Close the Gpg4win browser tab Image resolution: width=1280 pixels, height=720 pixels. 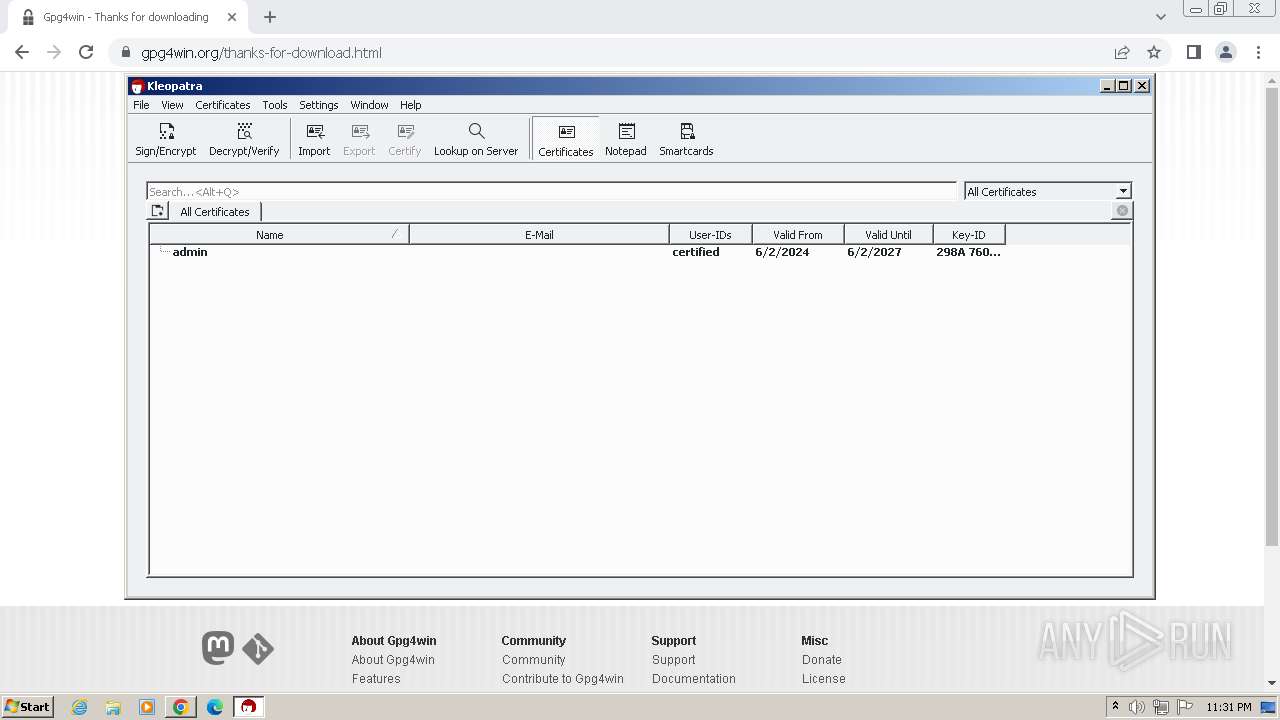(232, 17)
